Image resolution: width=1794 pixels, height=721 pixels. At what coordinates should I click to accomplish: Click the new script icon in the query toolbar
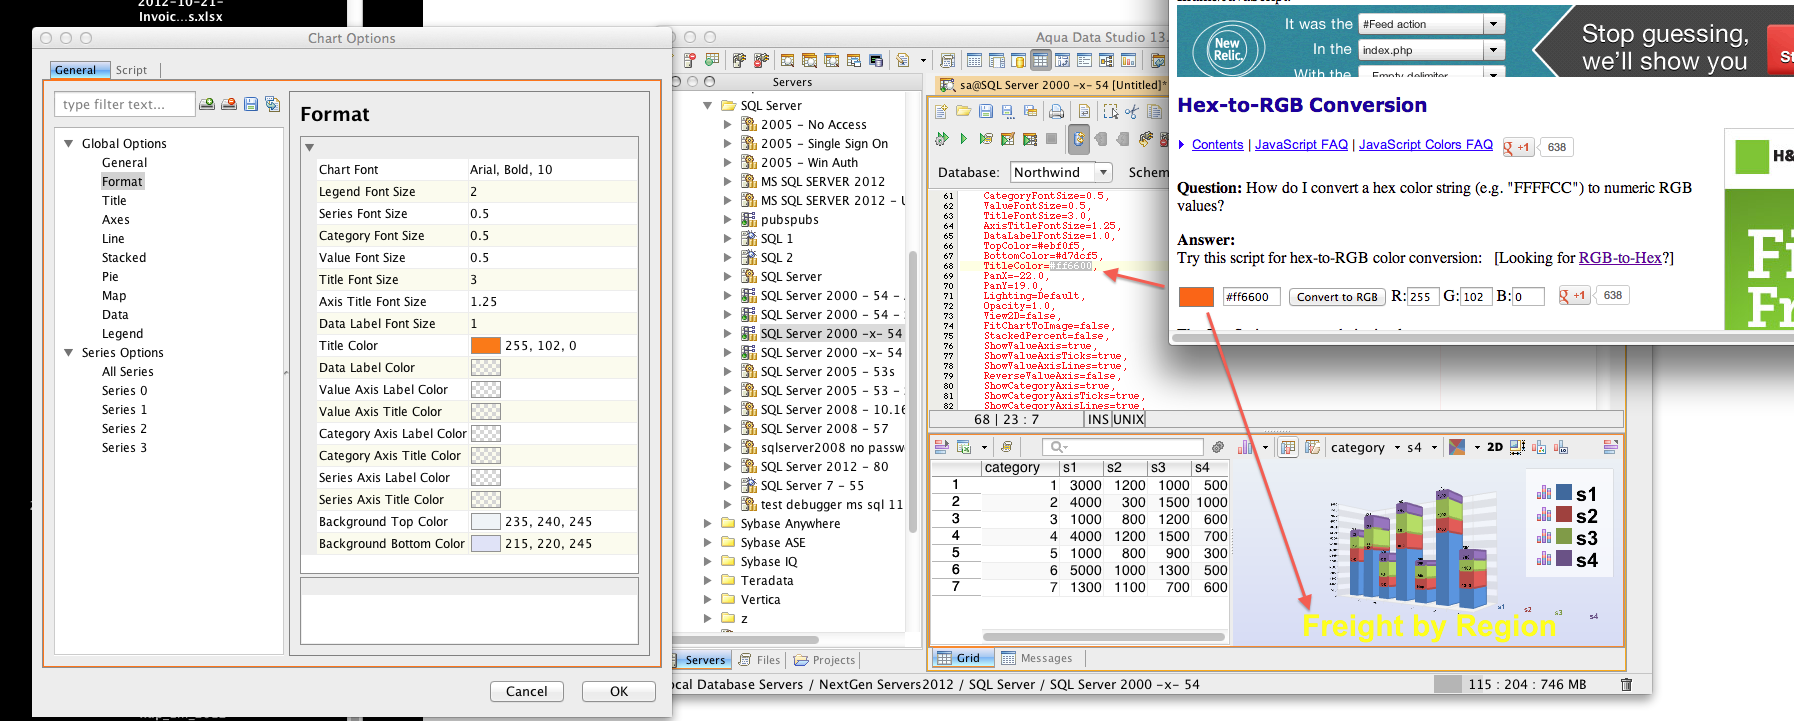(941, 111)
